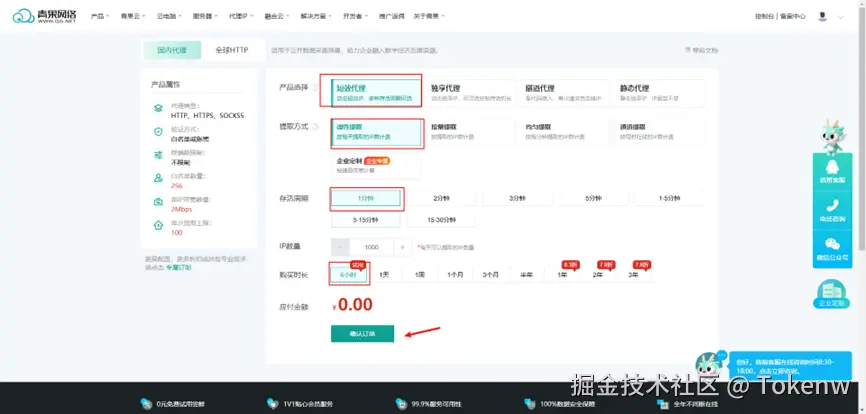Select 1天 purchase duration
This screenshot has width=866, height=414.
pos(384,274)
